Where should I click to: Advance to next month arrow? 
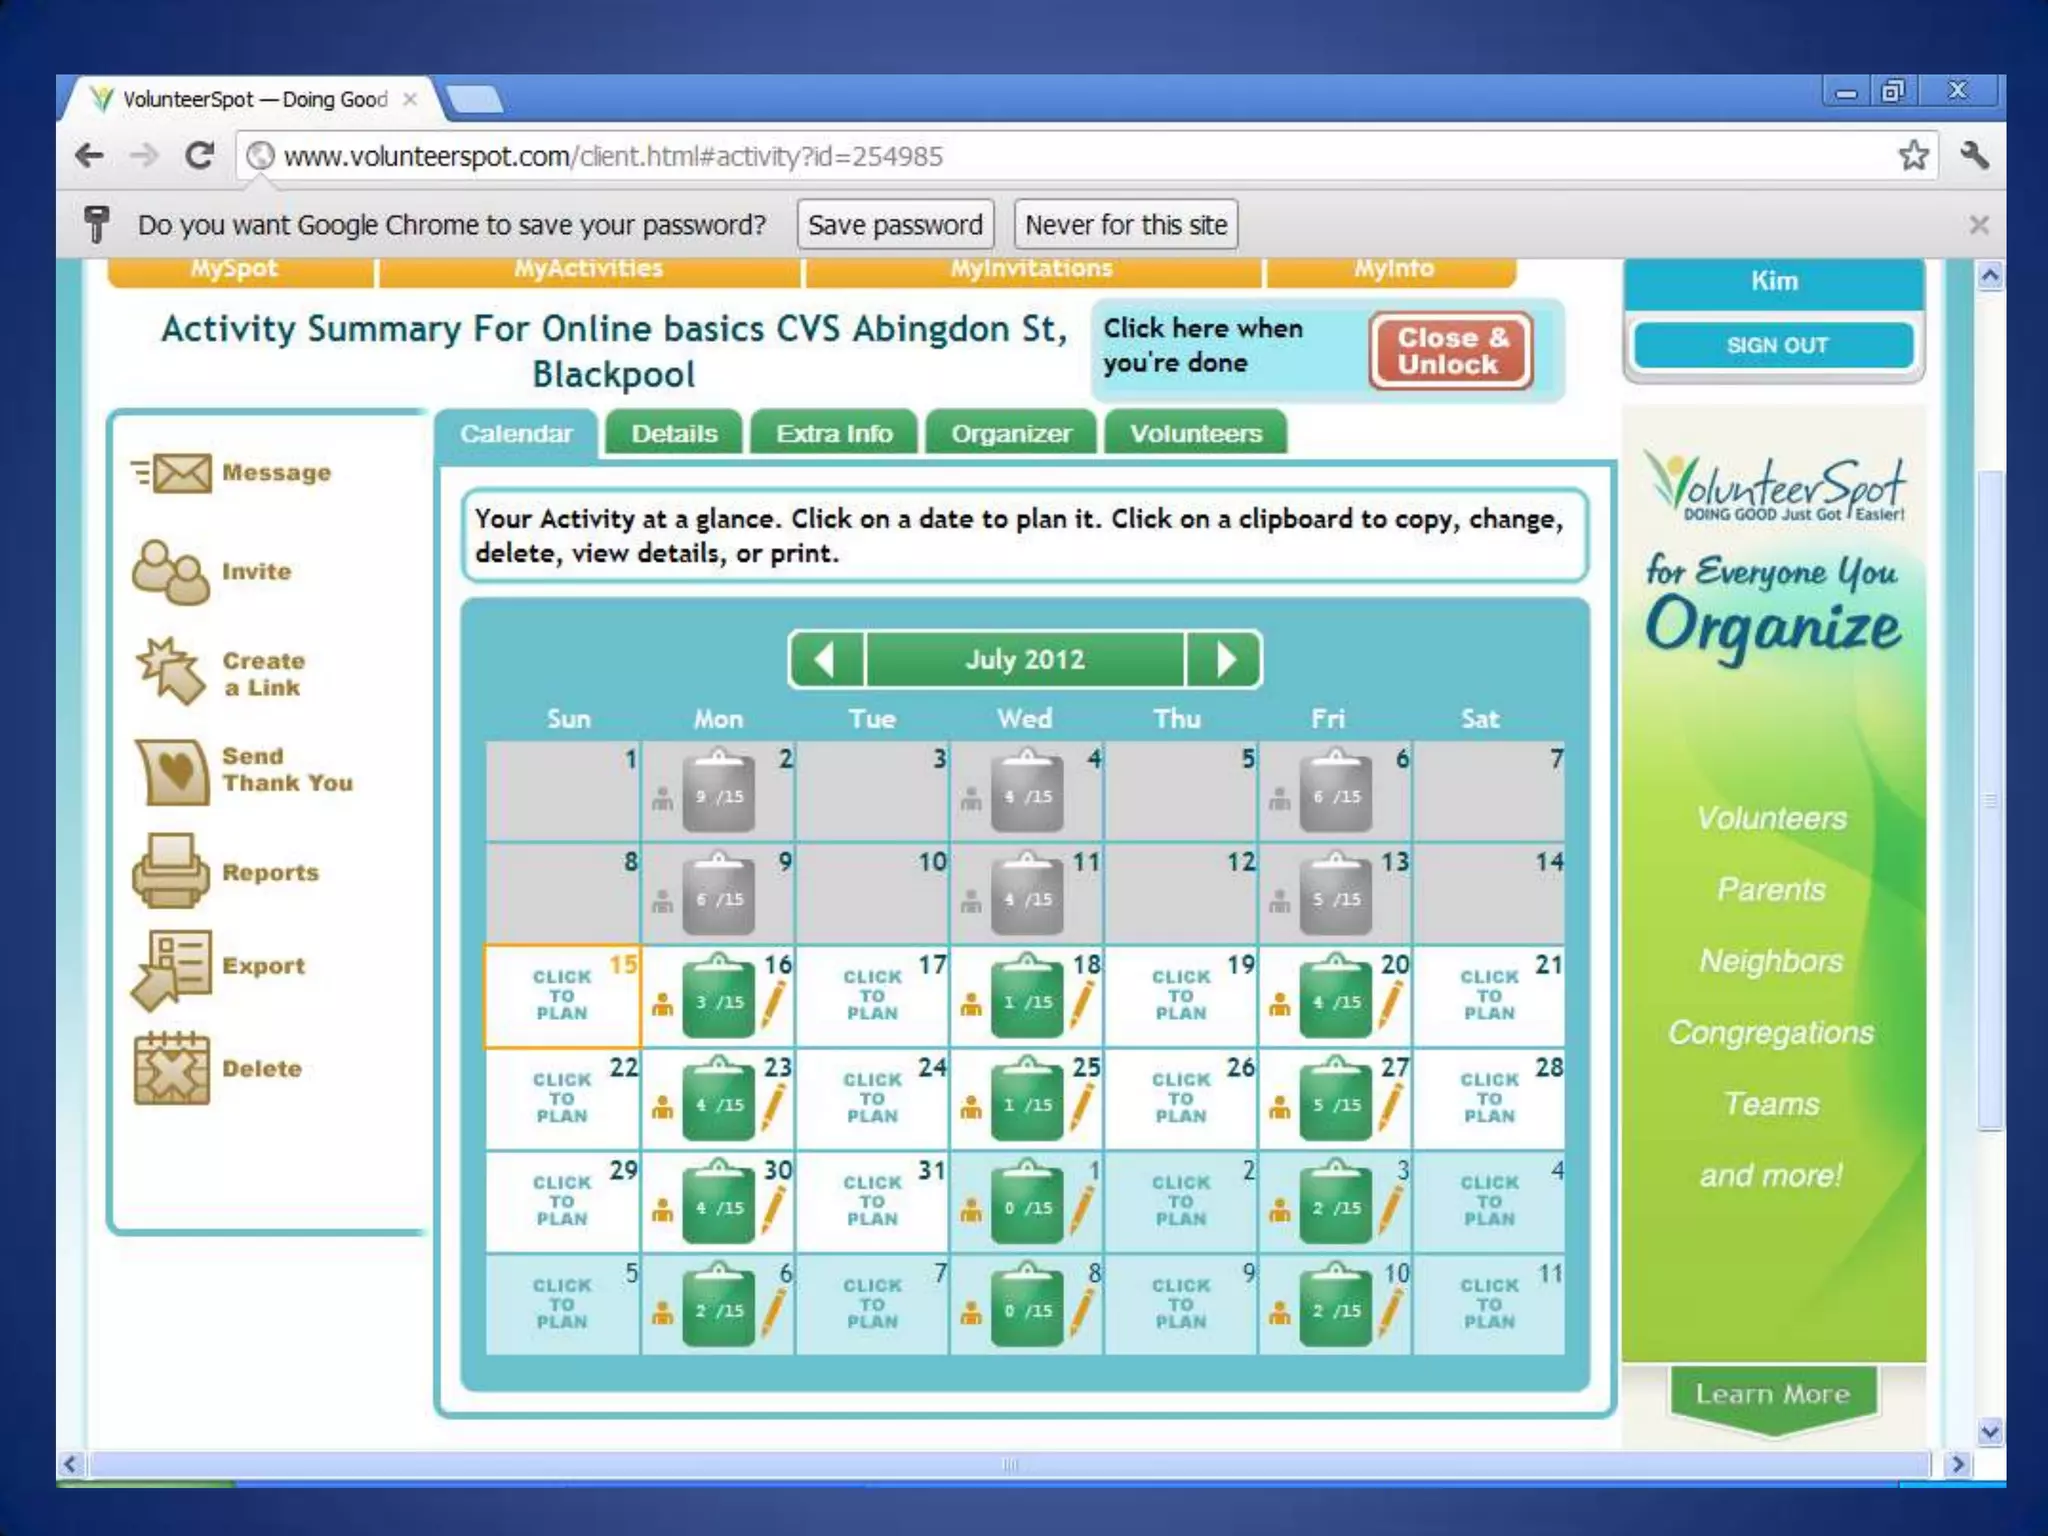tap(1225, 659)
